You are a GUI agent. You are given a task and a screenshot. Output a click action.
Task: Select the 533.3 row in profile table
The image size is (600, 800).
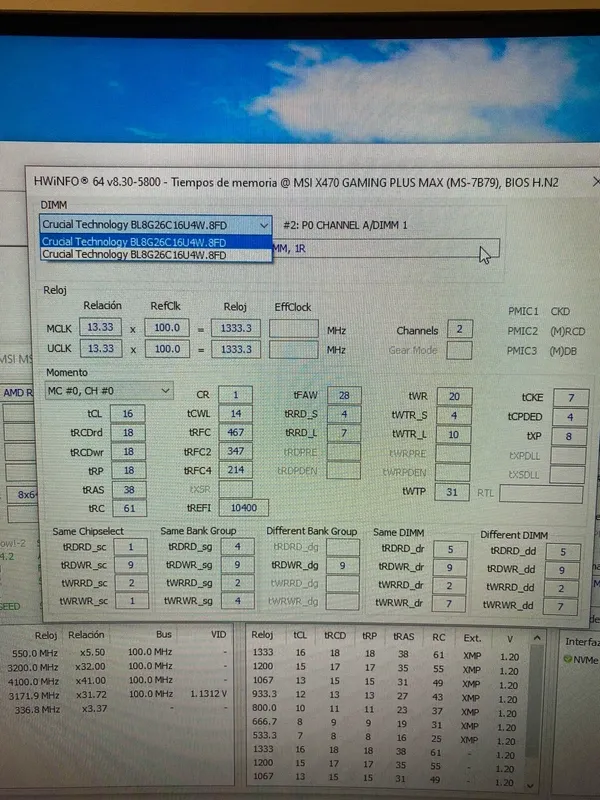tap(384, 737)
